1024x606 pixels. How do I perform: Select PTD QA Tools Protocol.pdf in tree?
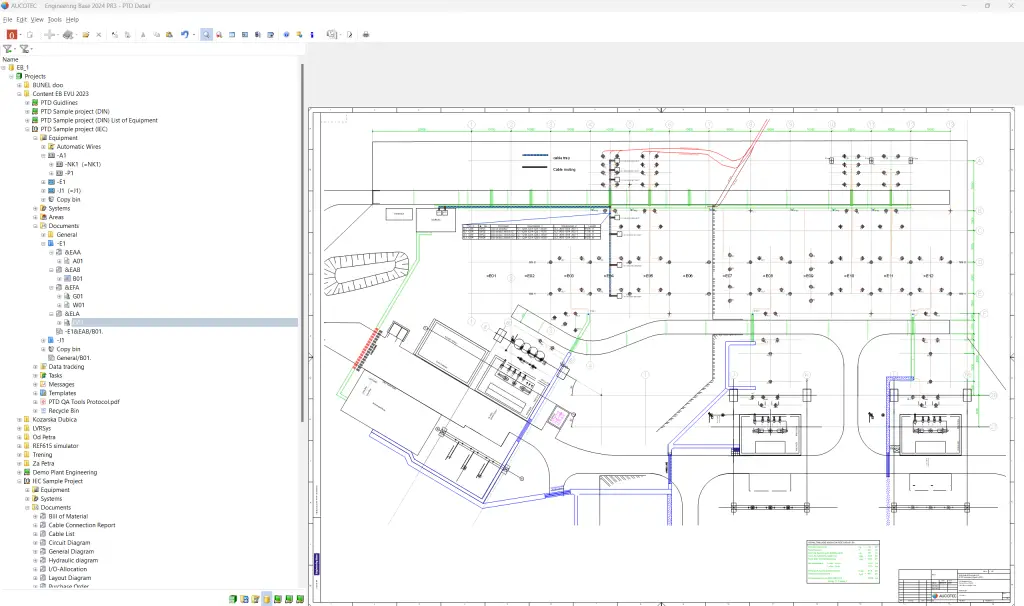coord(84,402)
